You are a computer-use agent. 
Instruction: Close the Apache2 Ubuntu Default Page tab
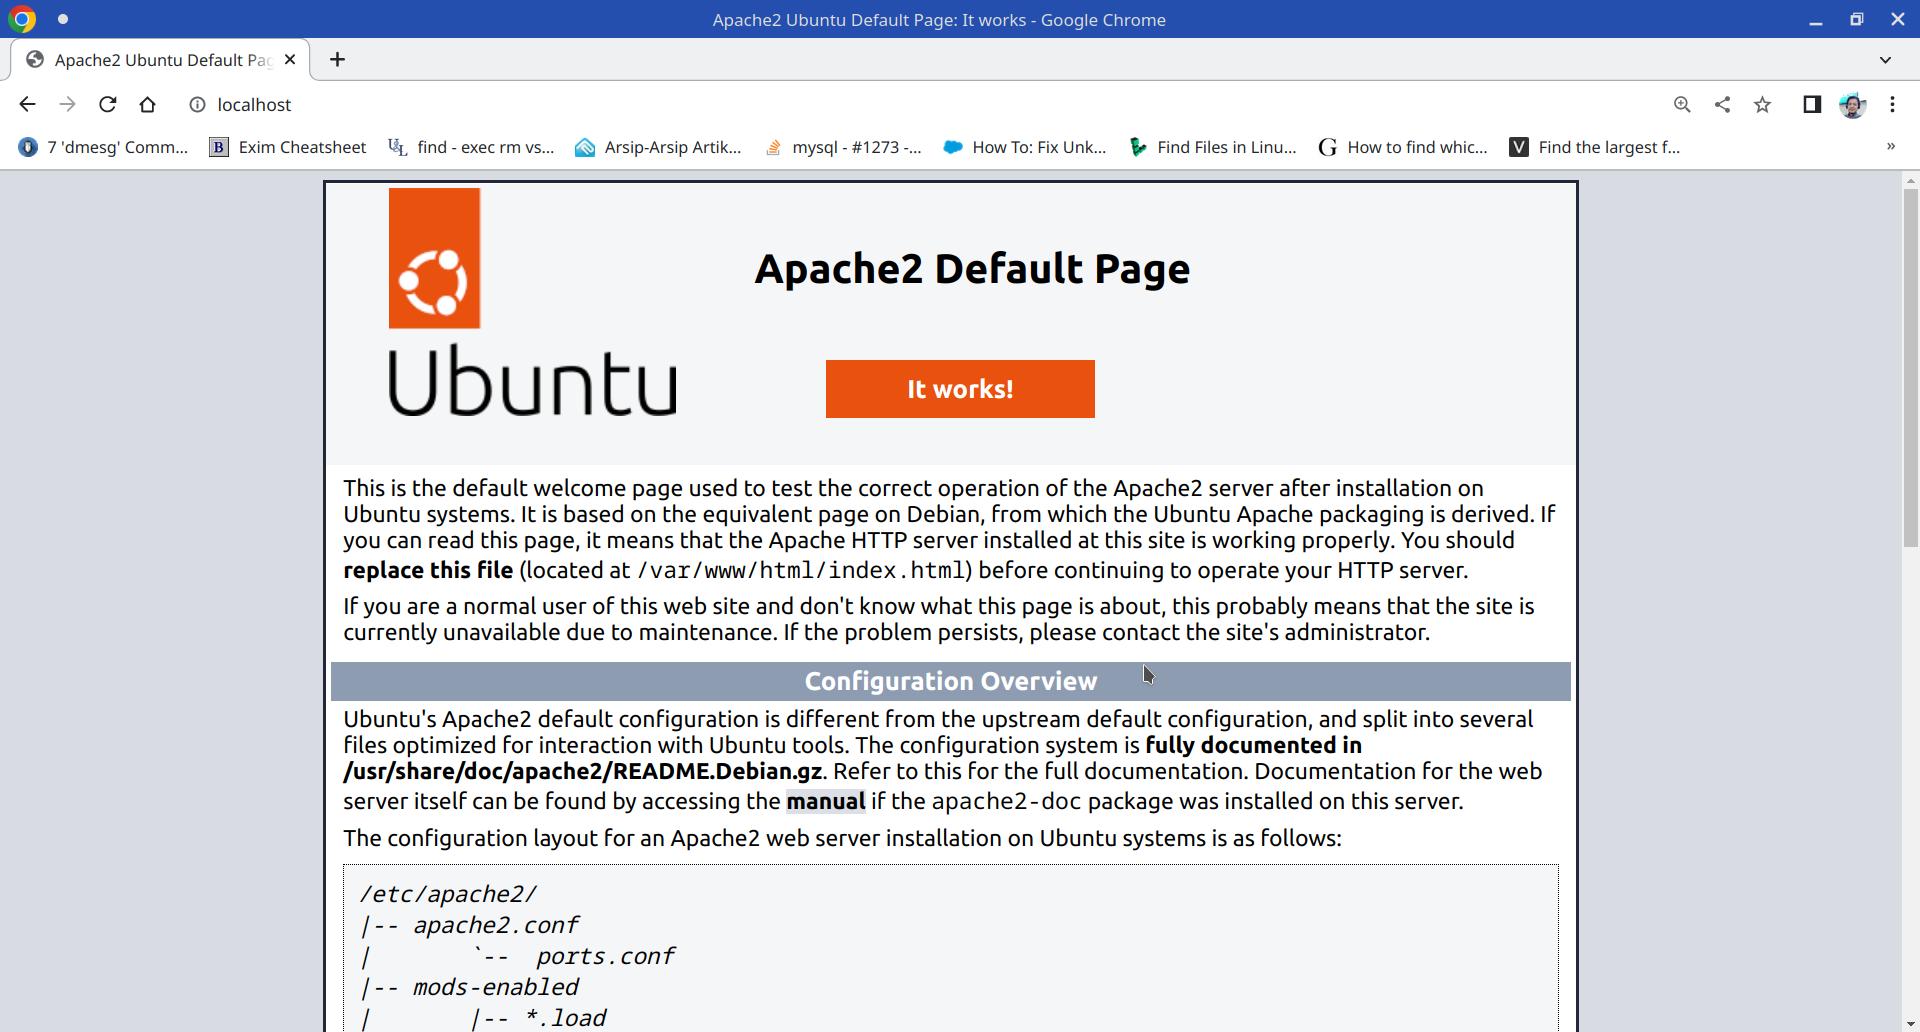[290, 60]
